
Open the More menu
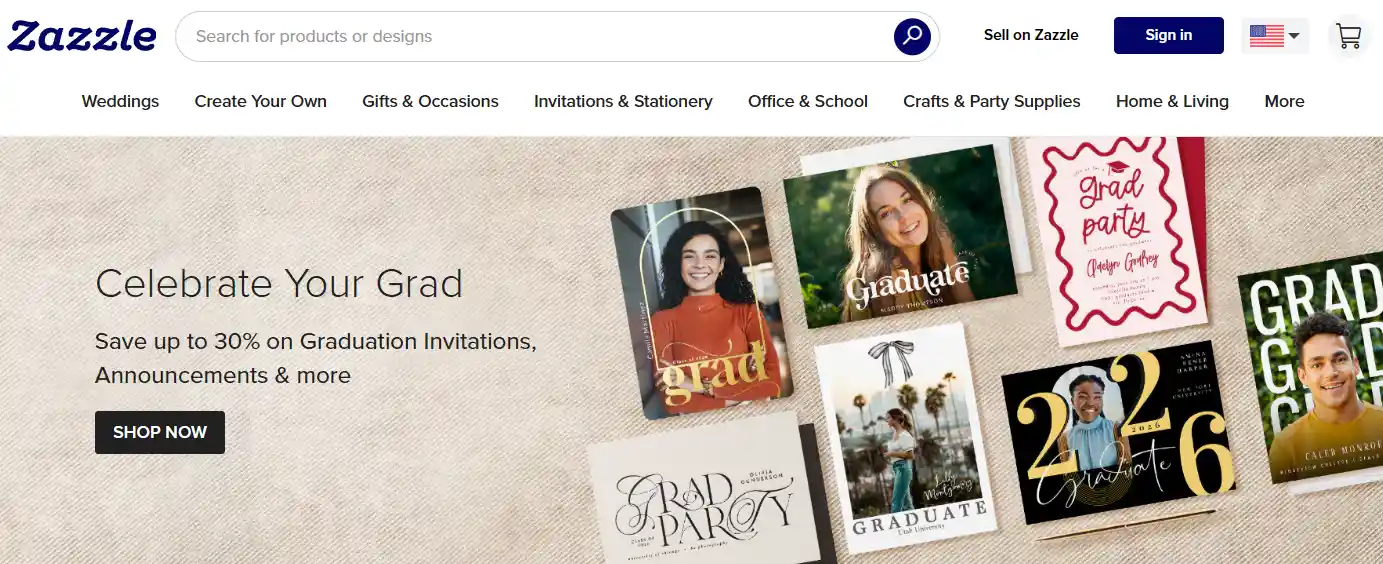tap(1284, 101)
